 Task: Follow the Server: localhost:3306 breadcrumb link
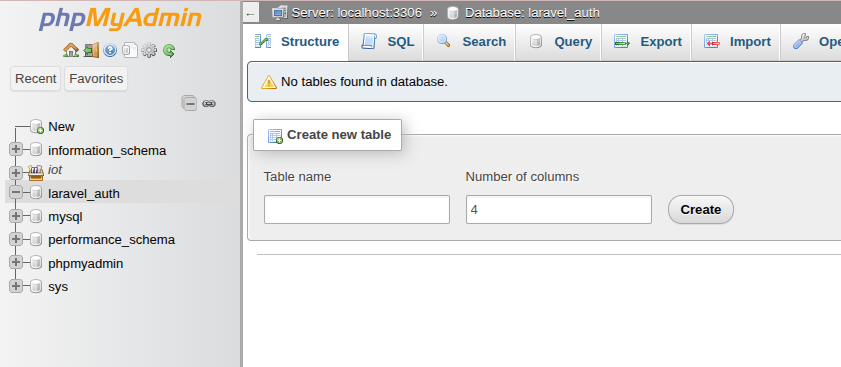point(357,13)
